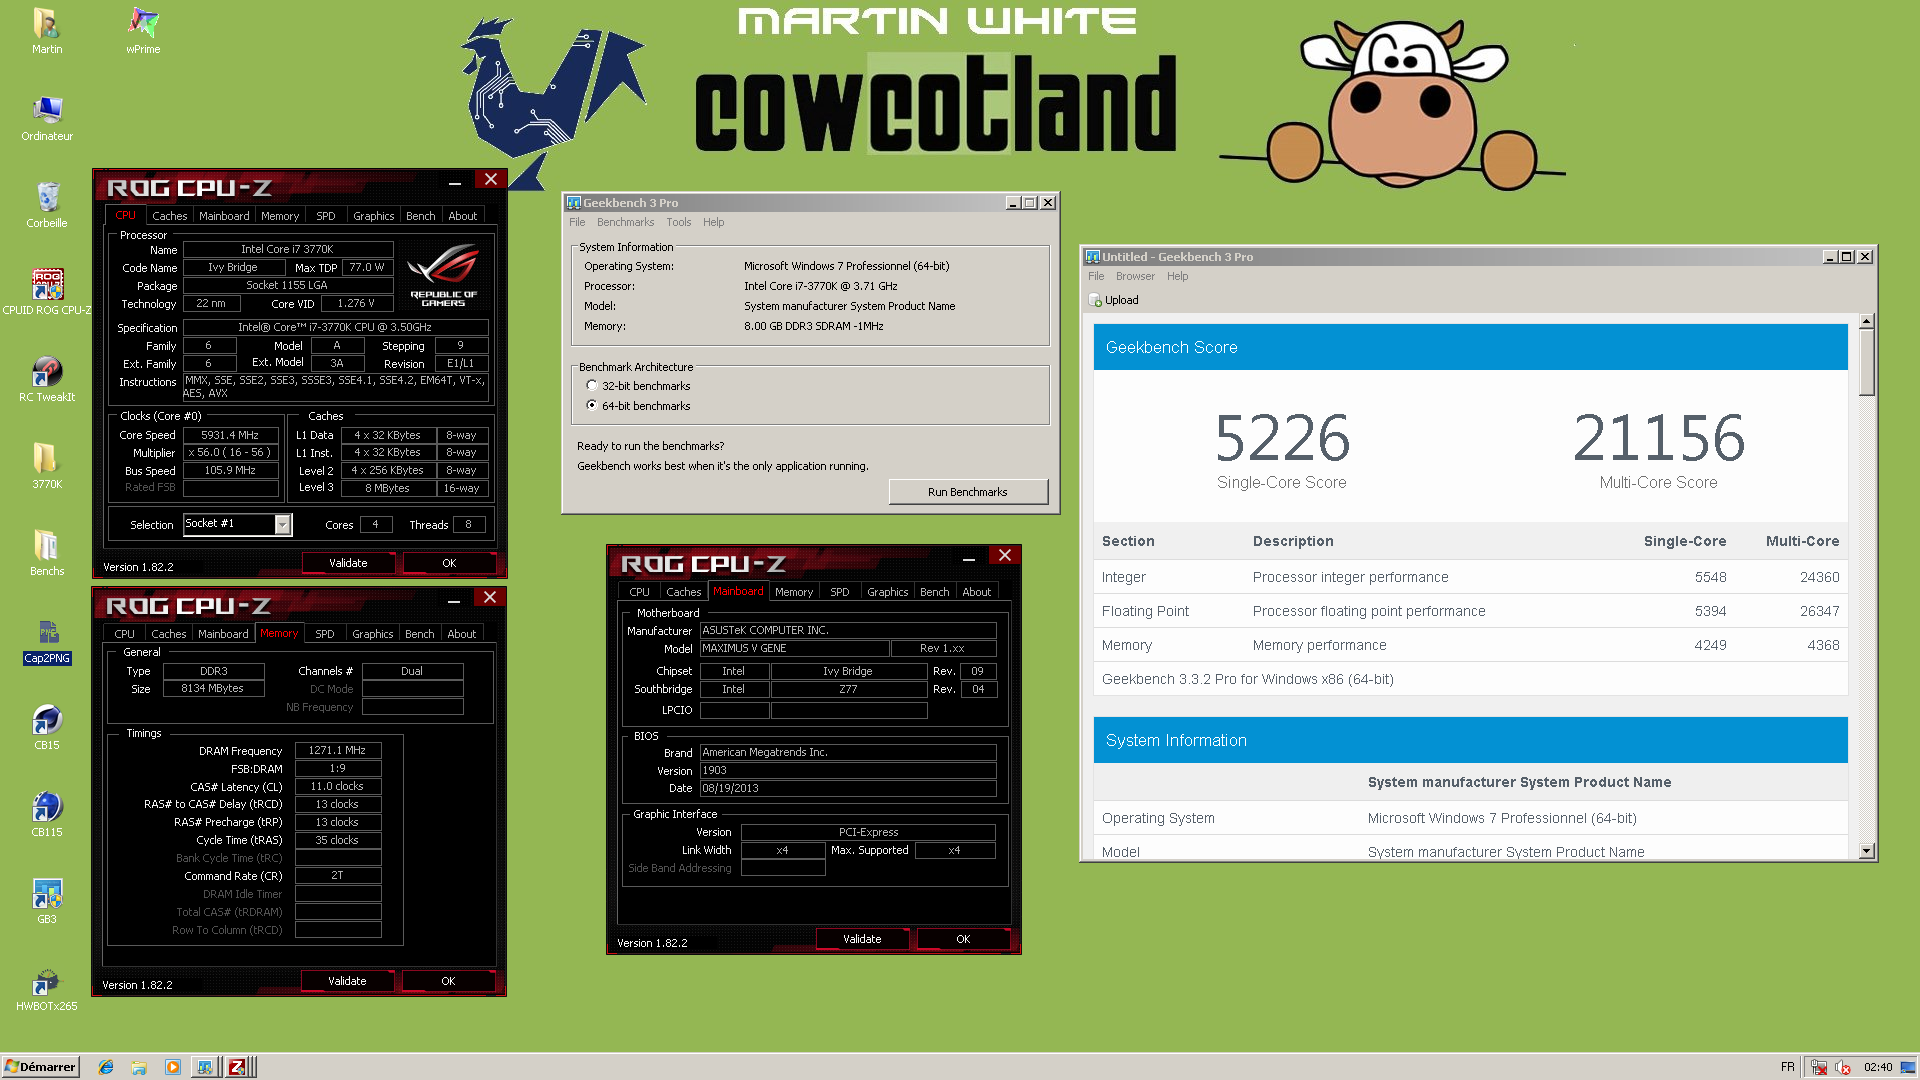
Task: Click OK in Memory CPU-Z window
Action: tap(448, 981)
